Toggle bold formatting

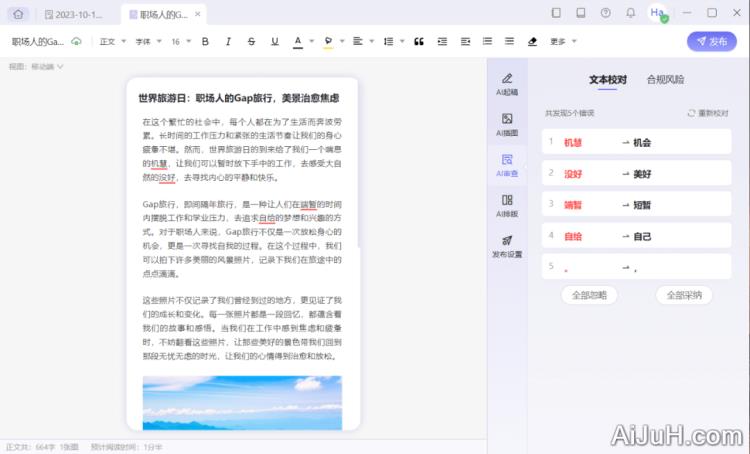coord(205,41)
